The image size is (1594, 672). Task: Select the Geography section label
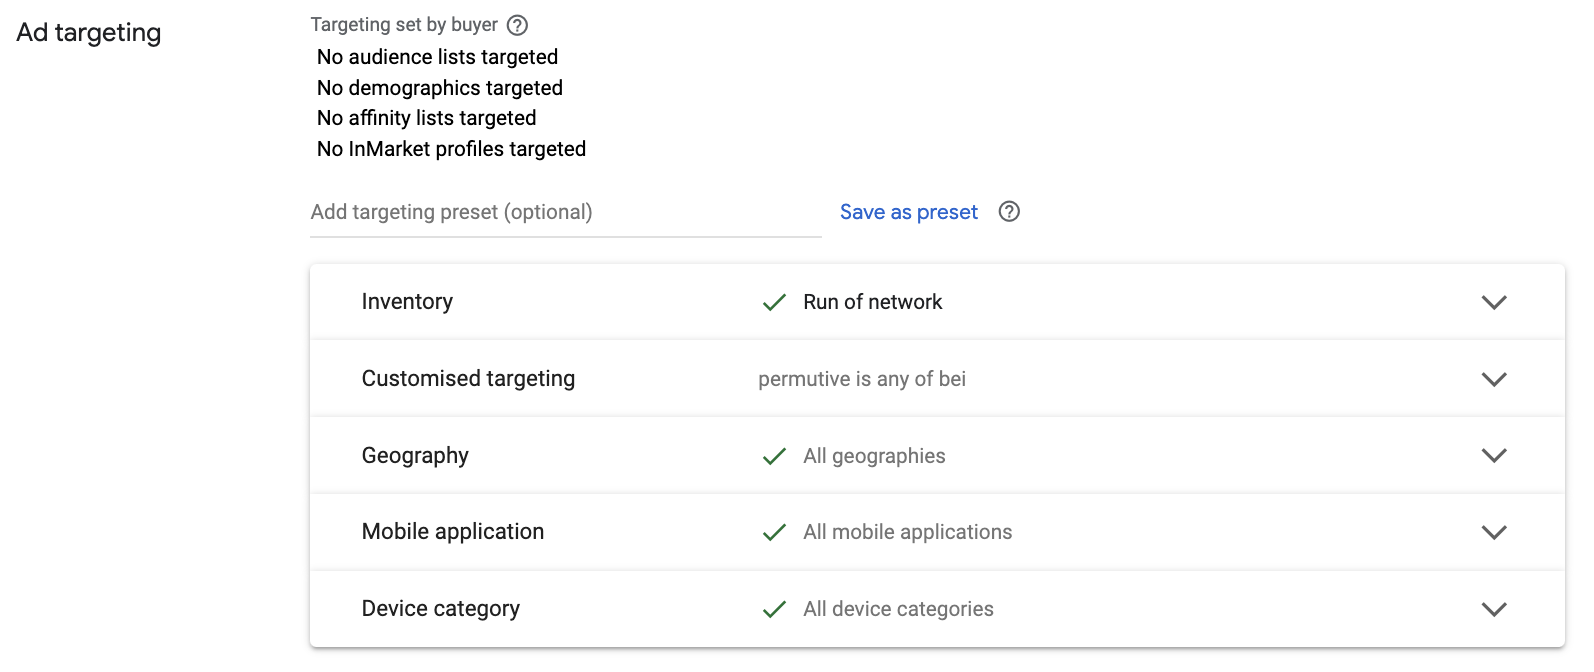click(415, 455)
